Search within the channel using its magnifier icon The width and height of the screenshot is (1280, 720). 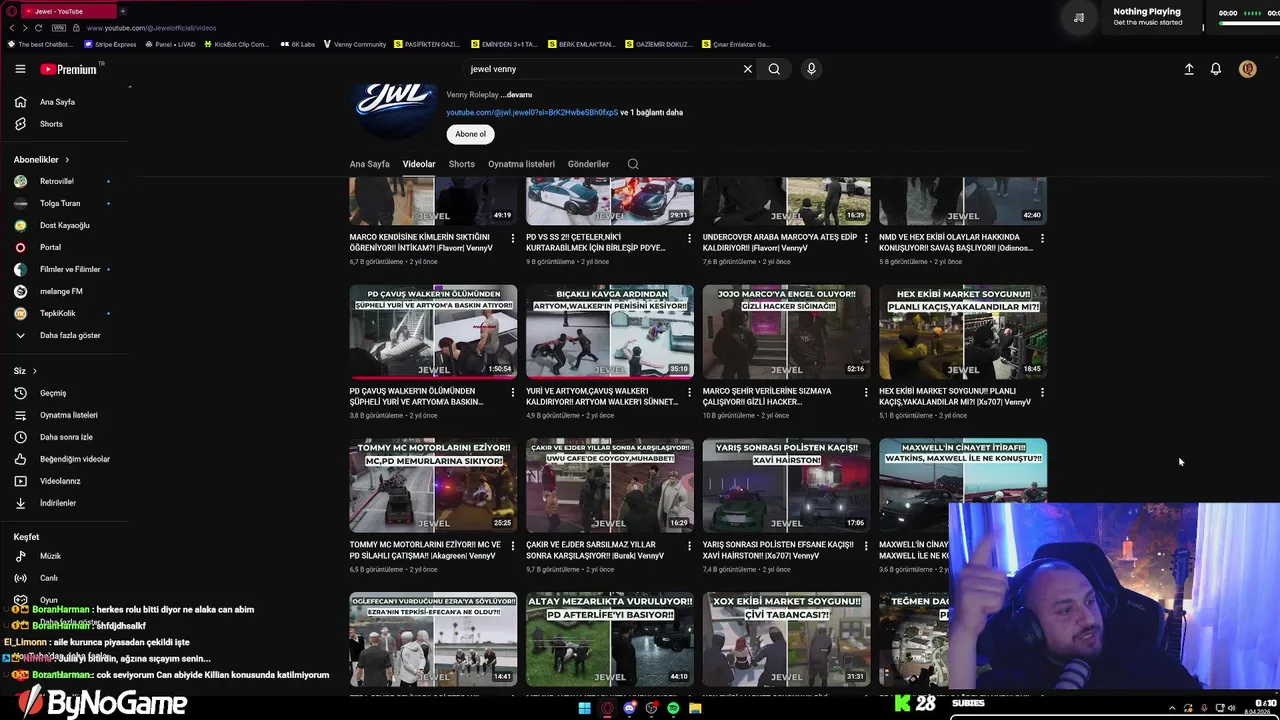633,164
